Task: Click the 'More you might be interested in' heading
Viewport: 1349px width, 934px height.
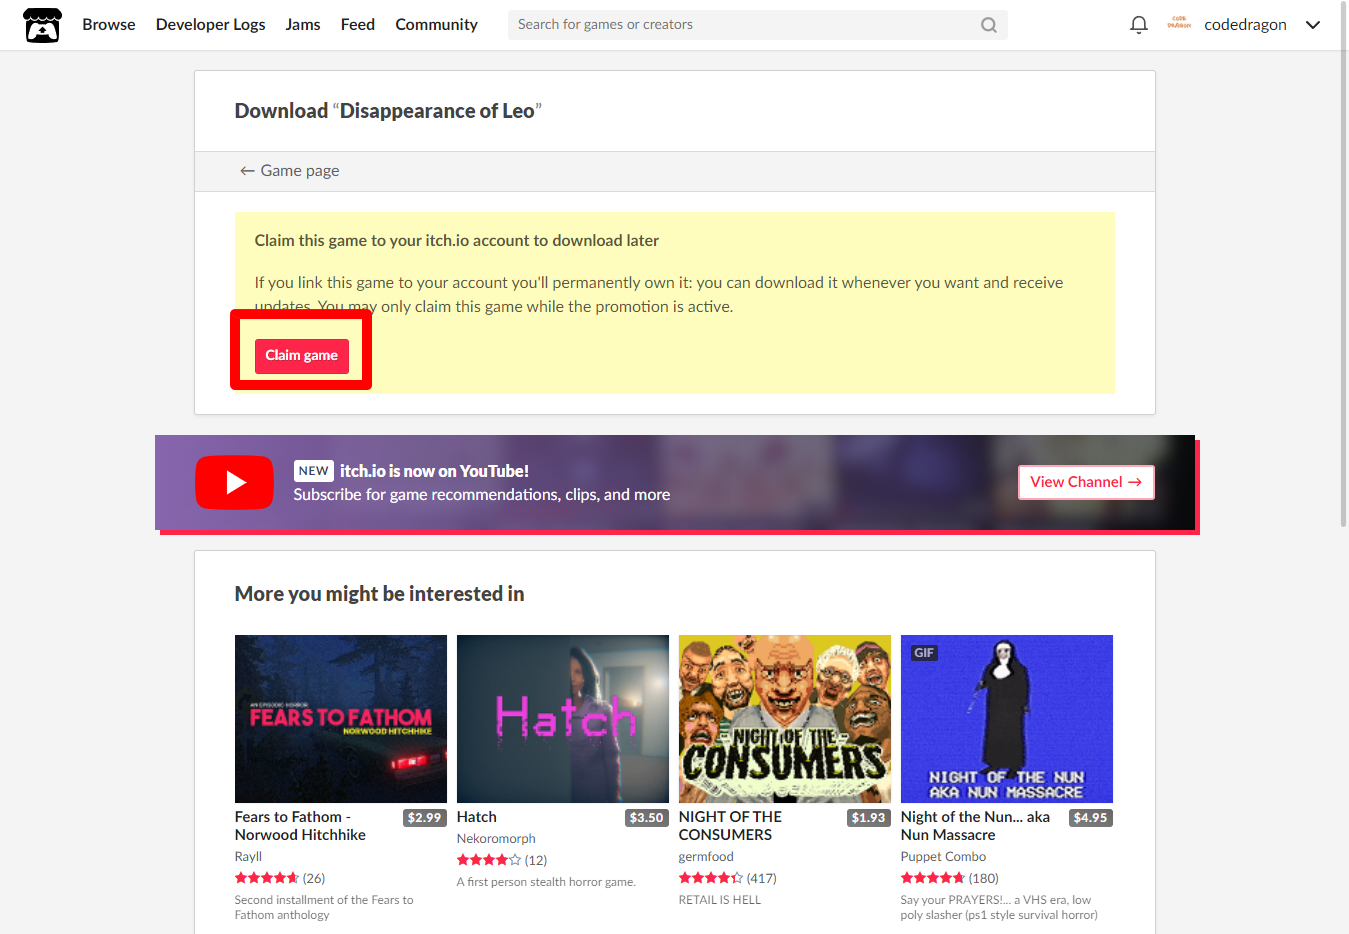Action: point(379,594)
